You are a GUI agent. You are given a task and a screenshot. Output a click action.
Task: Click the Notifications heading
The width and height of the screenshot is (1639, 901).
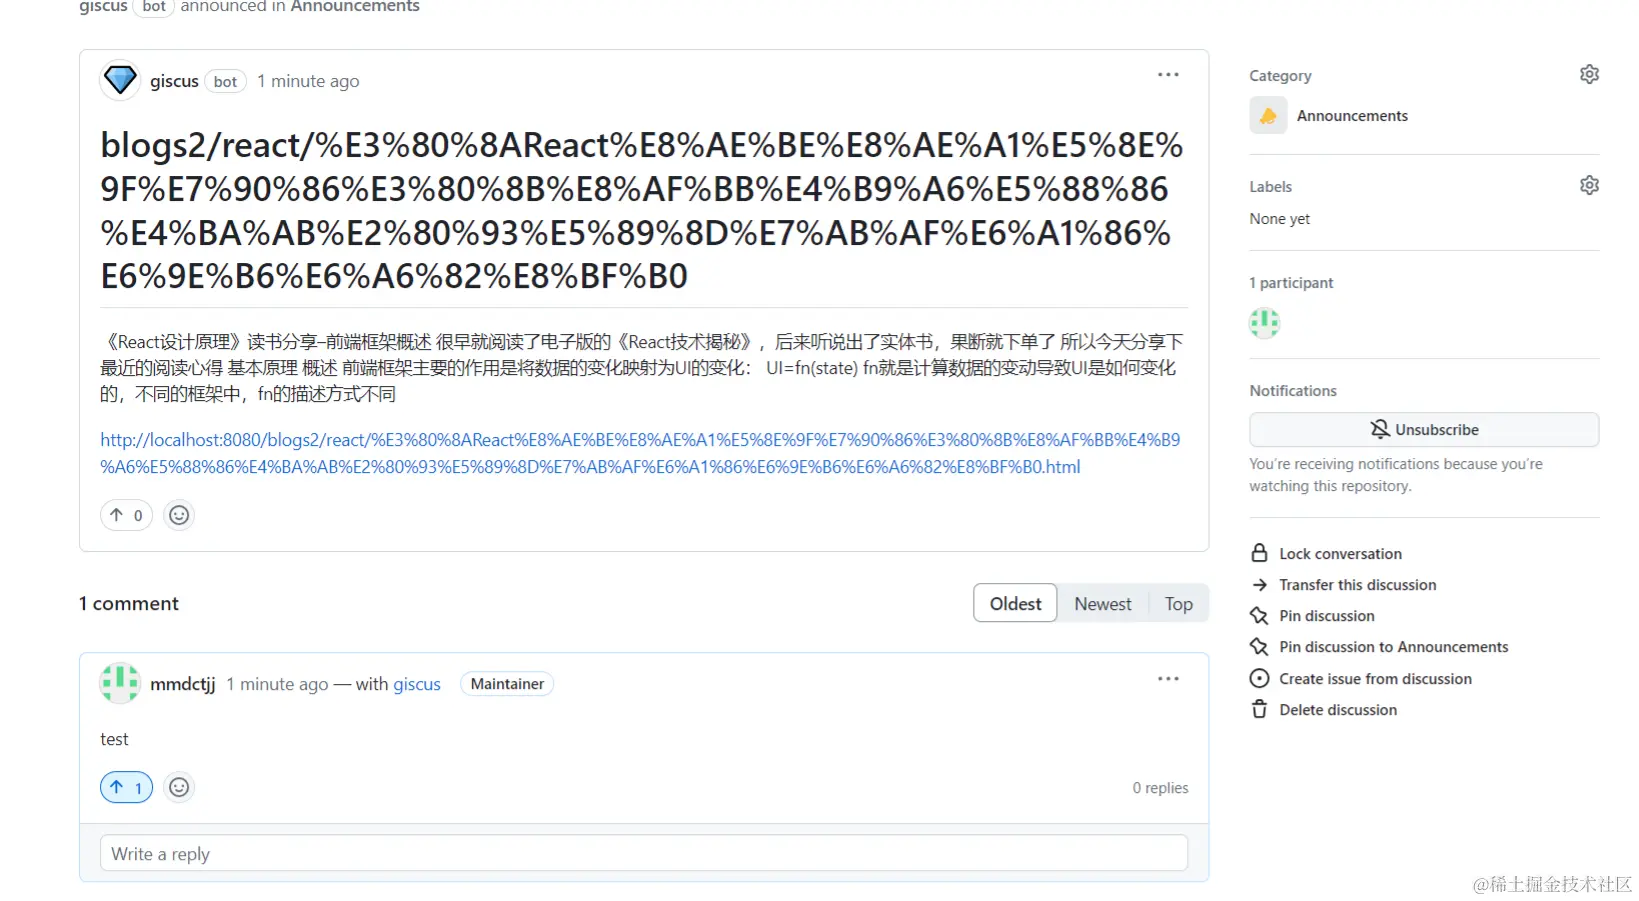(x=1293, y=391)
